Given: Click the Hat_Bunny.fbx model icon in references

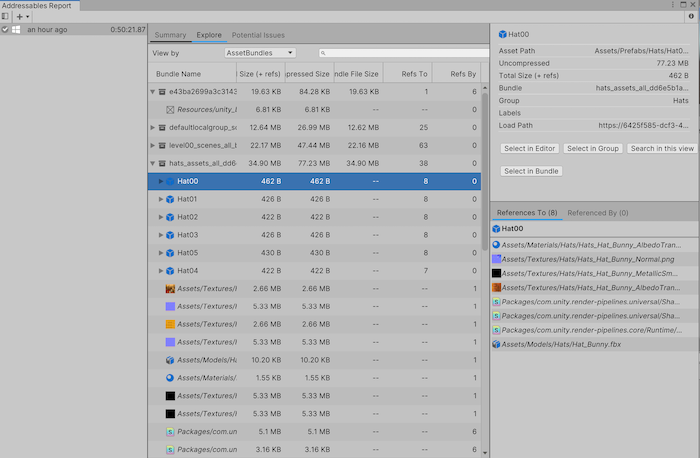Looking at the screenshot, I should click(496, 343).
